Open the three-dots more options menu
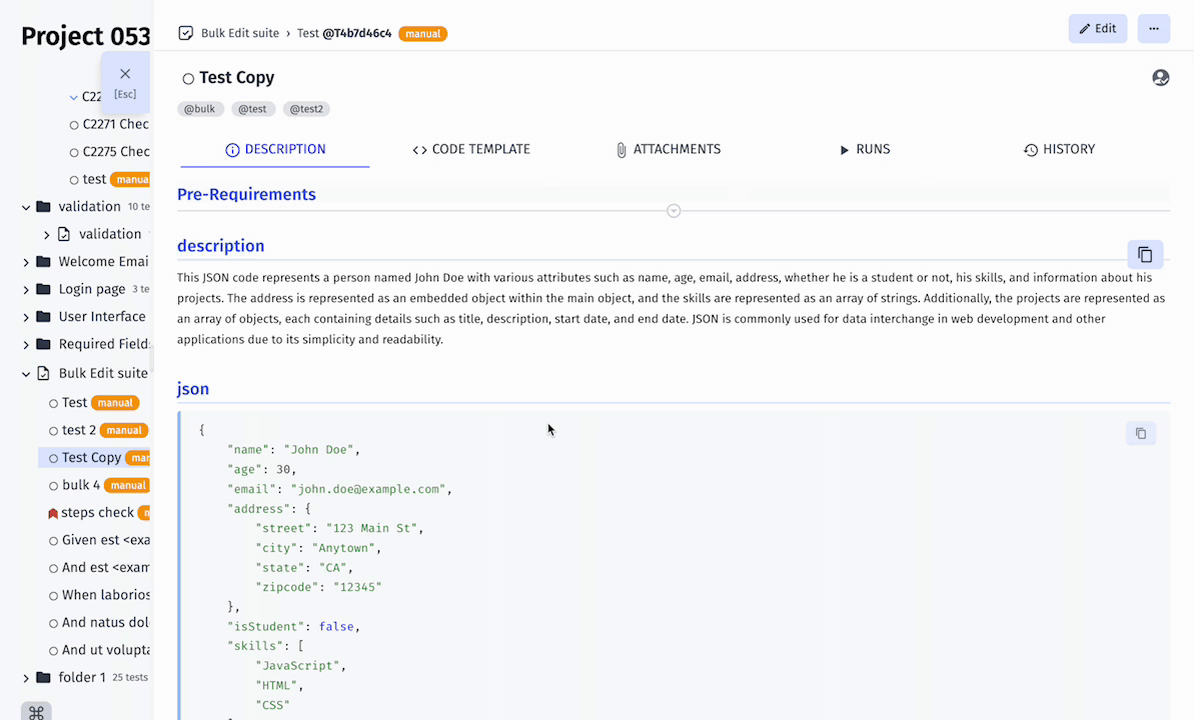The height and width of the screenshot is (720, 1194). (1154, 29)
